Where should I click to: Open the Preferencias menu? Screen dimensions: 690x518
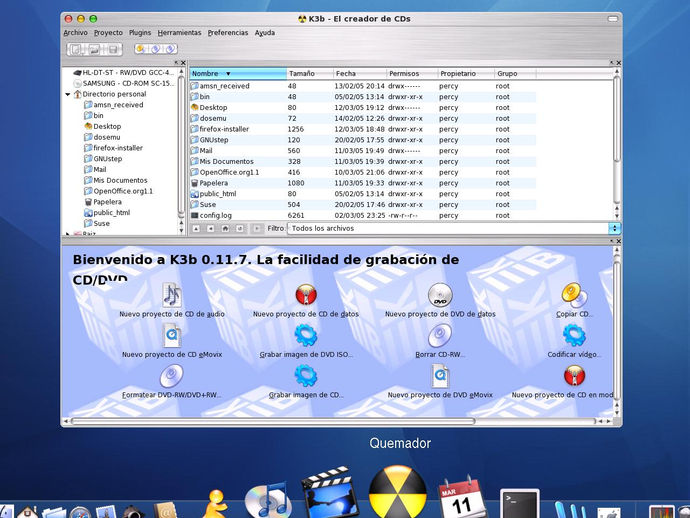pyautogui.click(x=228, y=33)
